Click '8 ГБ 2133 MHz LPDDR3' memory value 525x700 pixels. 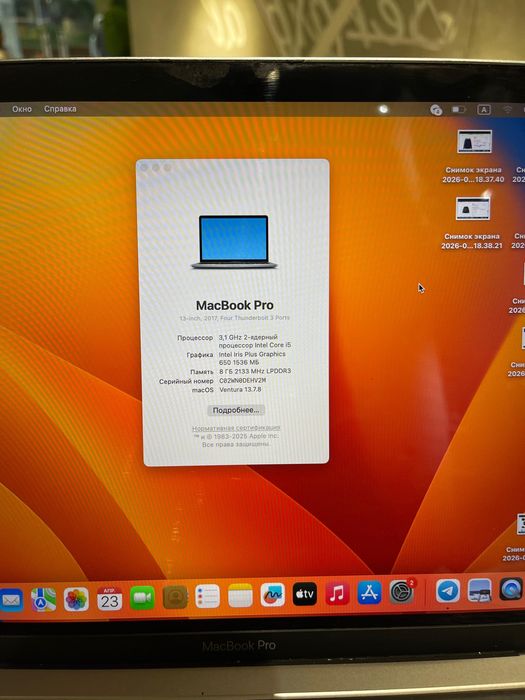[x=255, y=371]
